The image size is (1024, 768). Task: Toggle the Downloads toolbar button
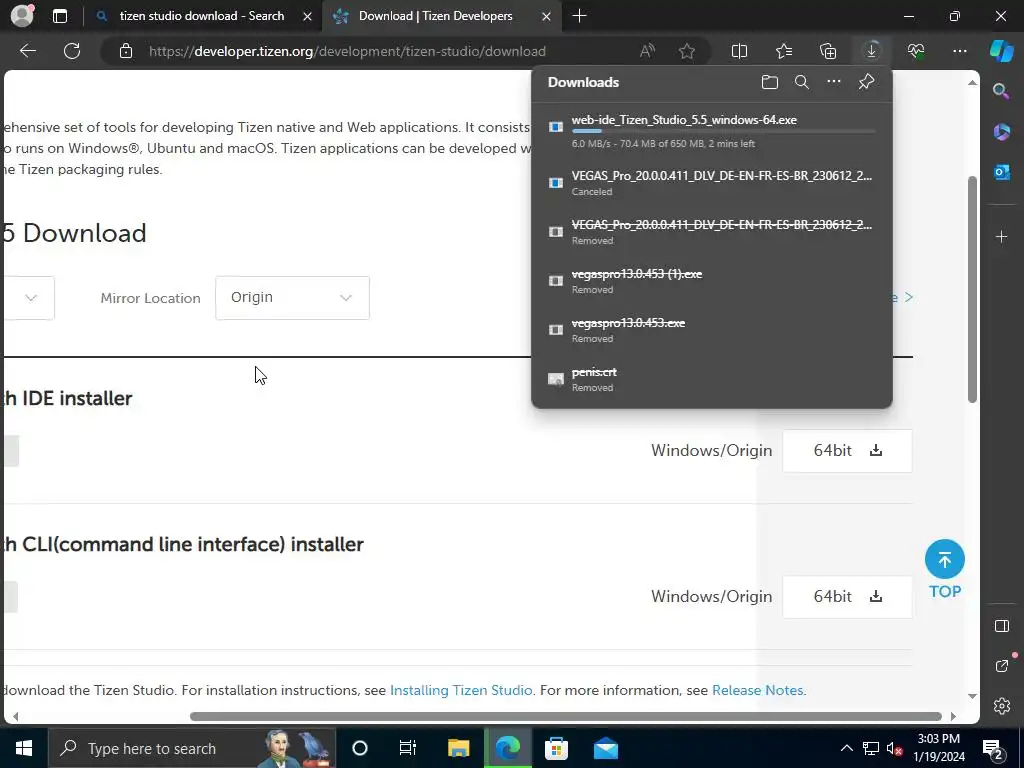[871, 51]
